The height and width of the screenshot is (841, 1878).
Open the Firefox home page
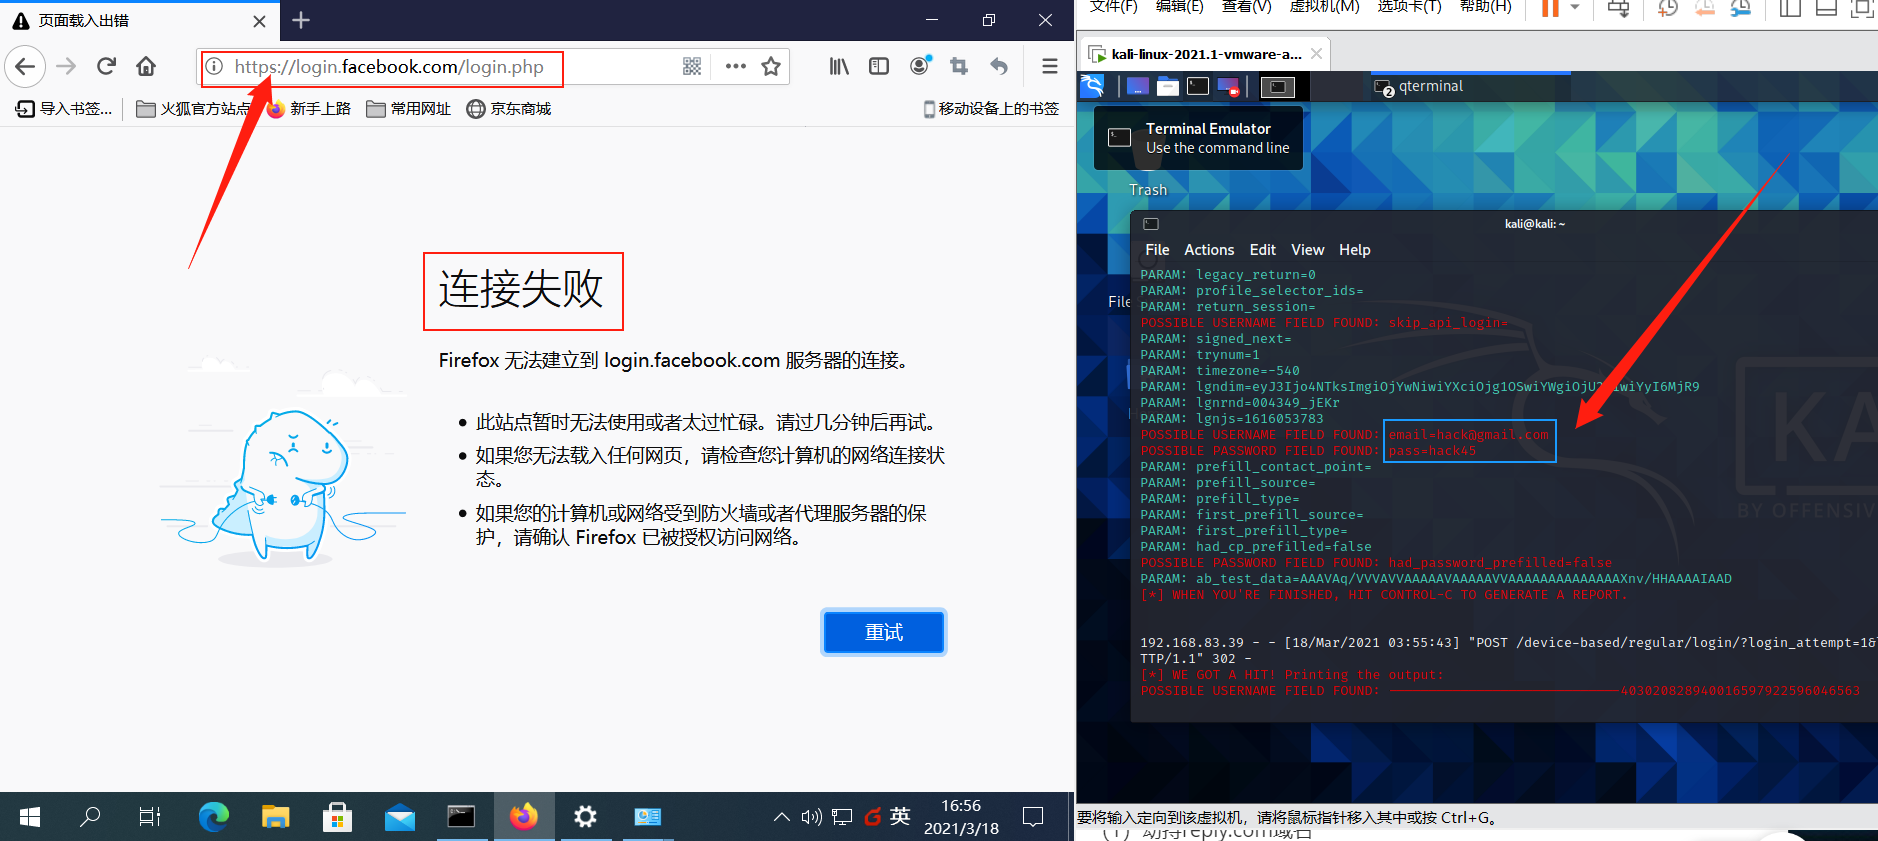pos(146,67)
